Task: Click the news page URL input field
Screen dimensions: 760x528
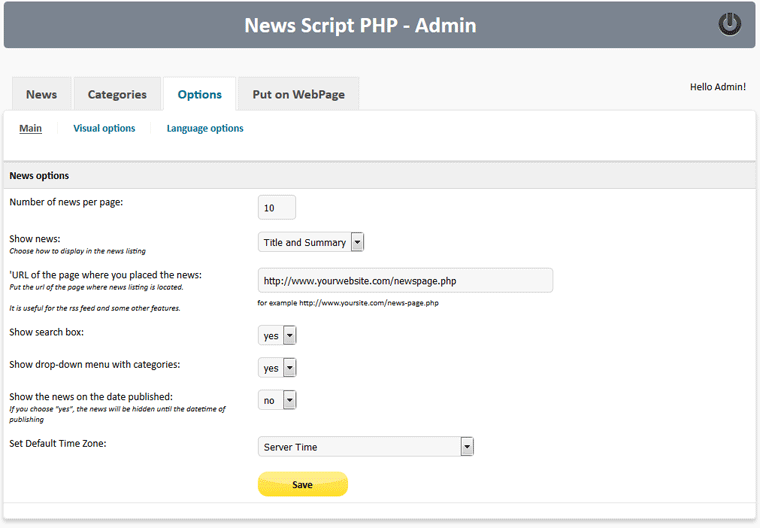Action: point(405,280)
